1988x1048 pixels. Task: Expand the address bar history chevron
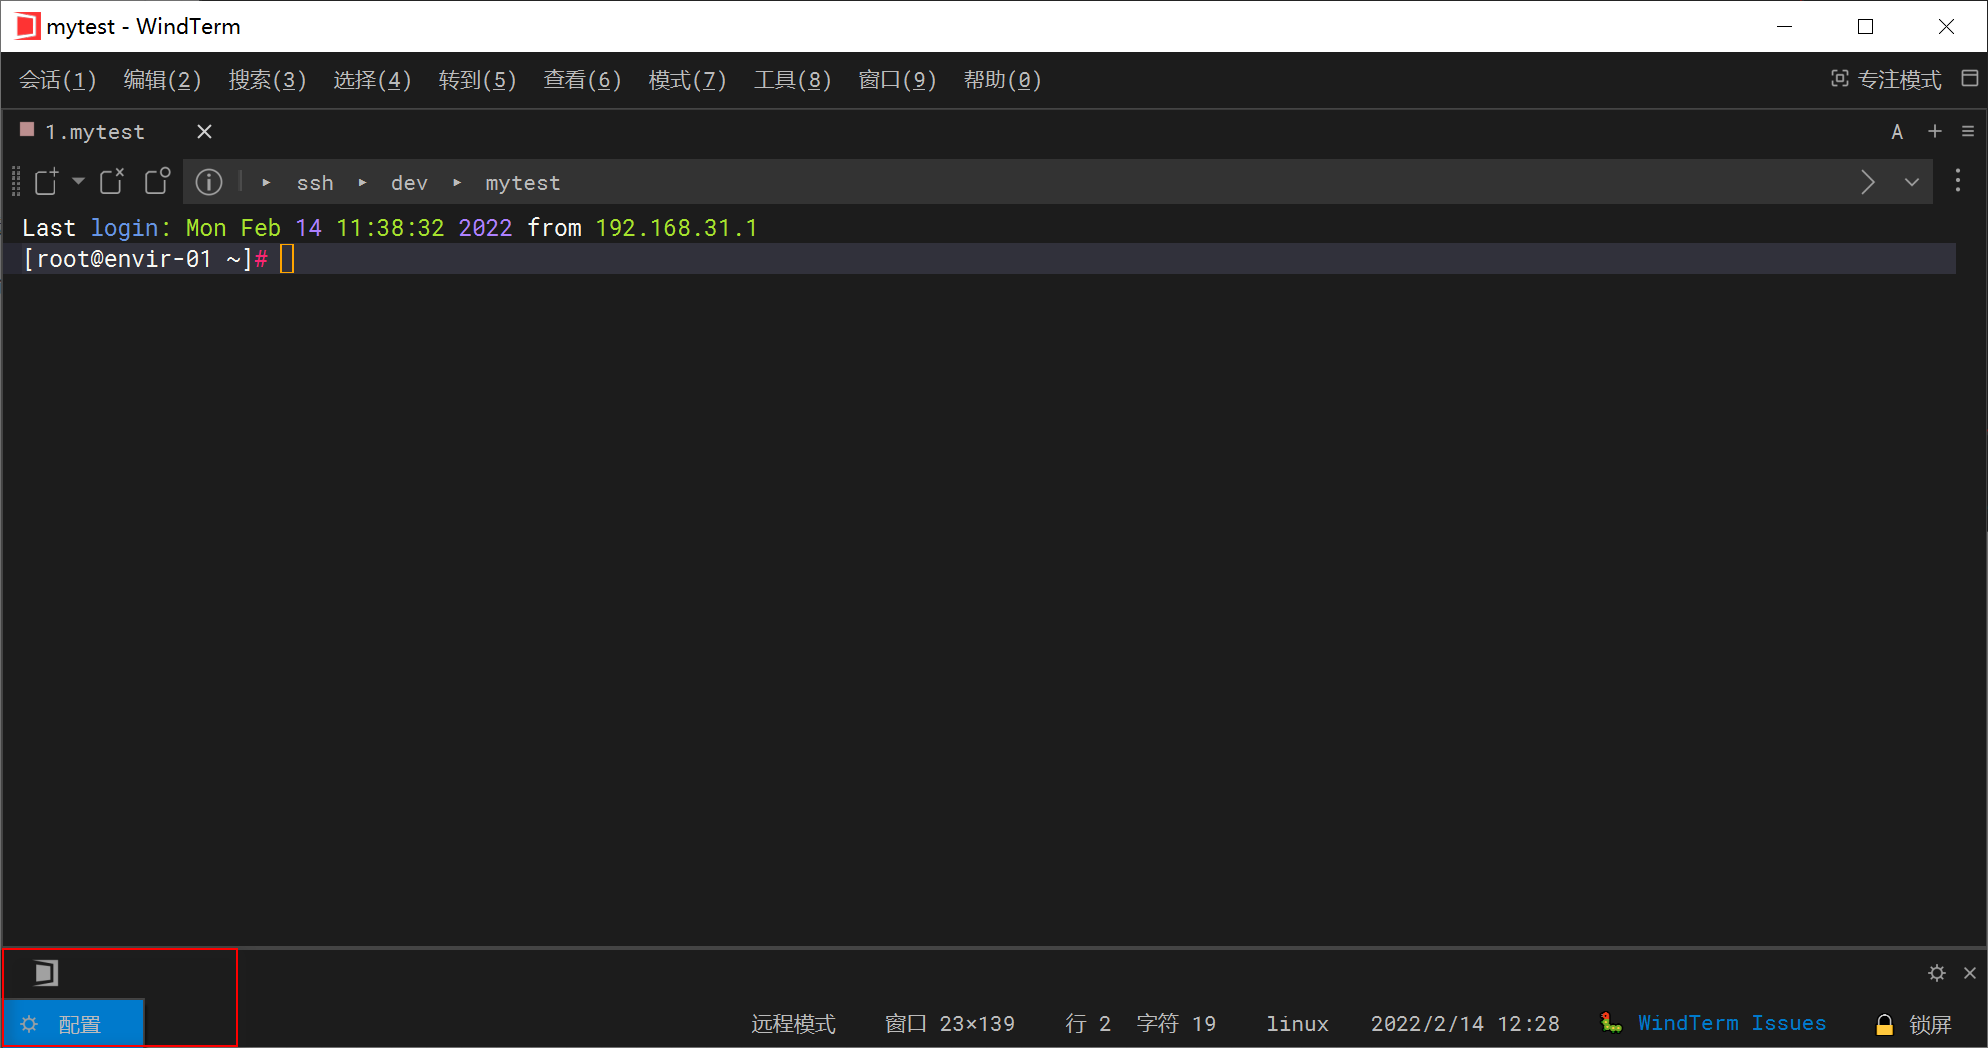tap(1911, 182)
